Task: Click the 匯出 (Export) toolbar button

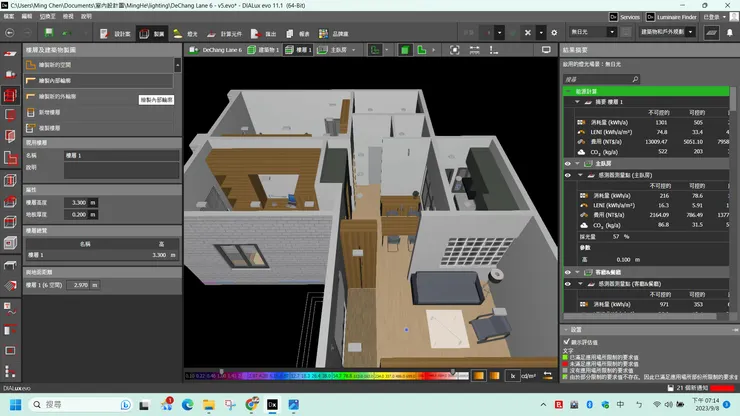Action: coord(264,33)
